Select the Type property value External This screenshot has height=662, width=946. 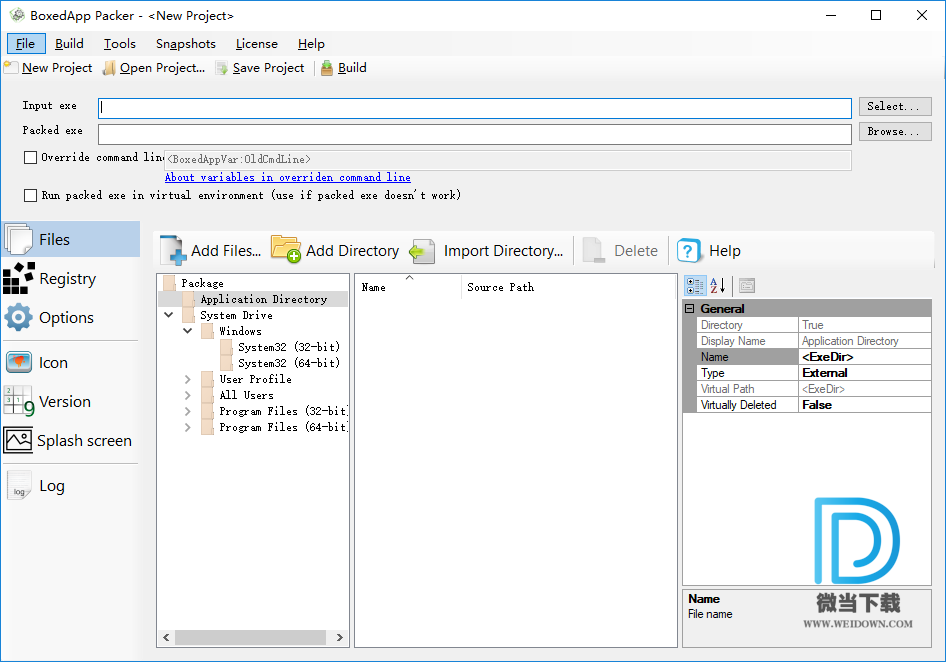pyautogui.click(x=865, y=373)
